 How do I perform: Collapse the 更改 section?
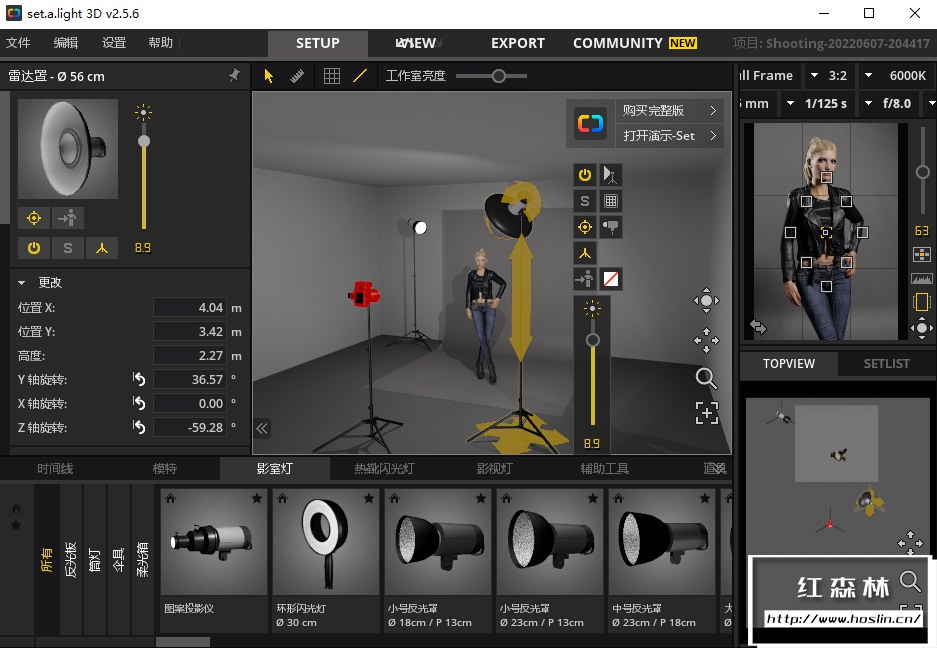(x=22, y=283)
